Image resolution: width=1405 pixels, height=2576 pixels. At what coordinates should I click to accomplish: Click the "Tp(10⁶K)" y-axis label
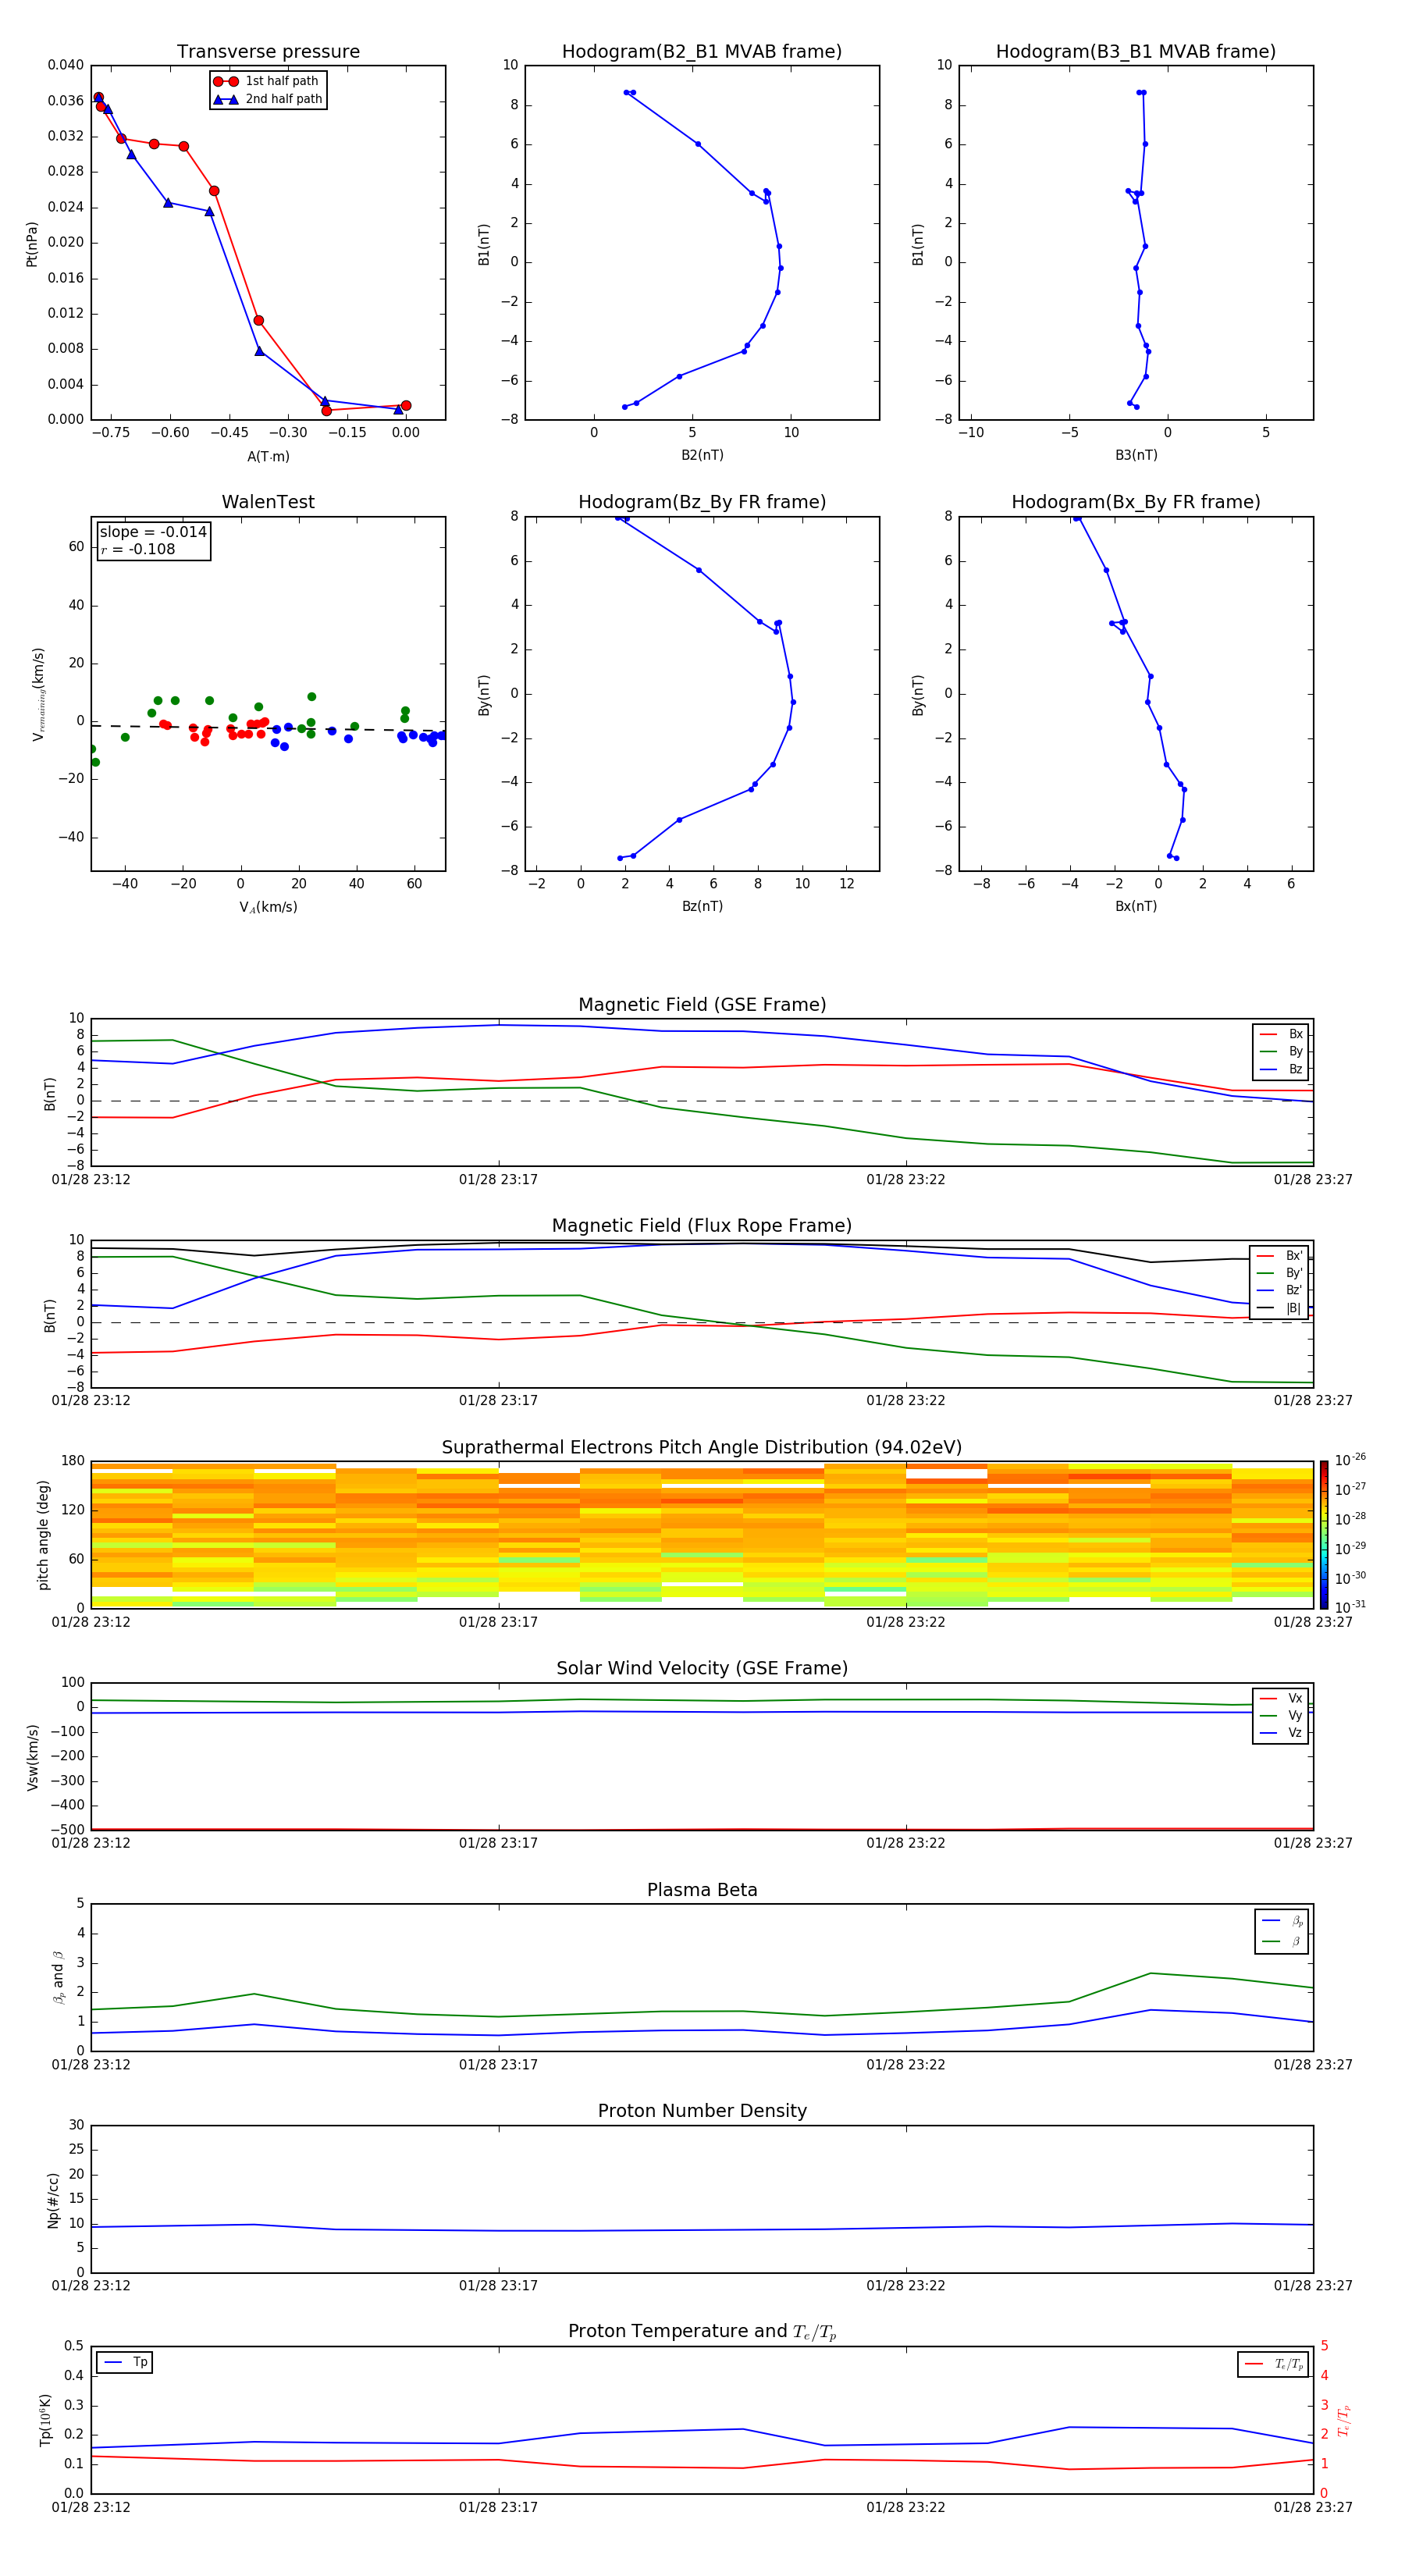click(45, 2420)
